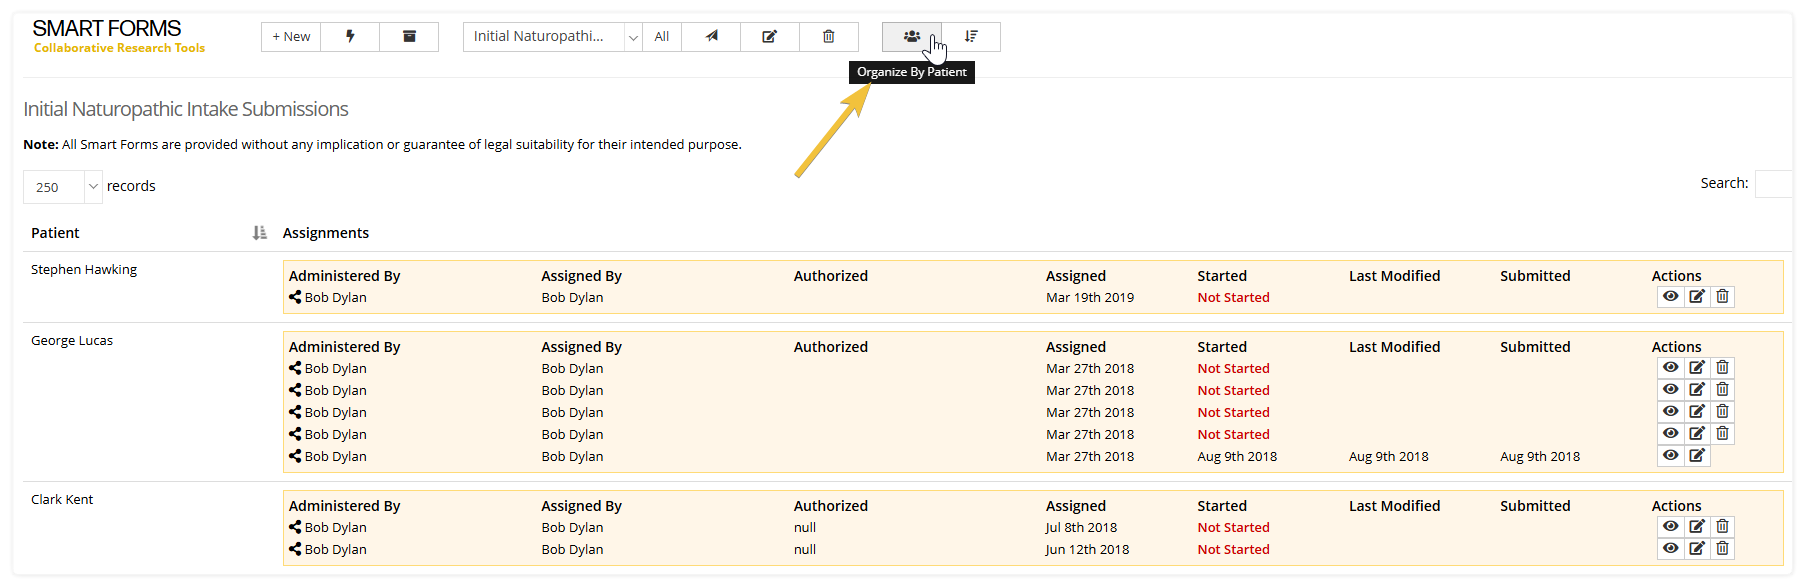
Task: Click share icon in George Lucas's Aug 9th row
Action: [295, 456]
